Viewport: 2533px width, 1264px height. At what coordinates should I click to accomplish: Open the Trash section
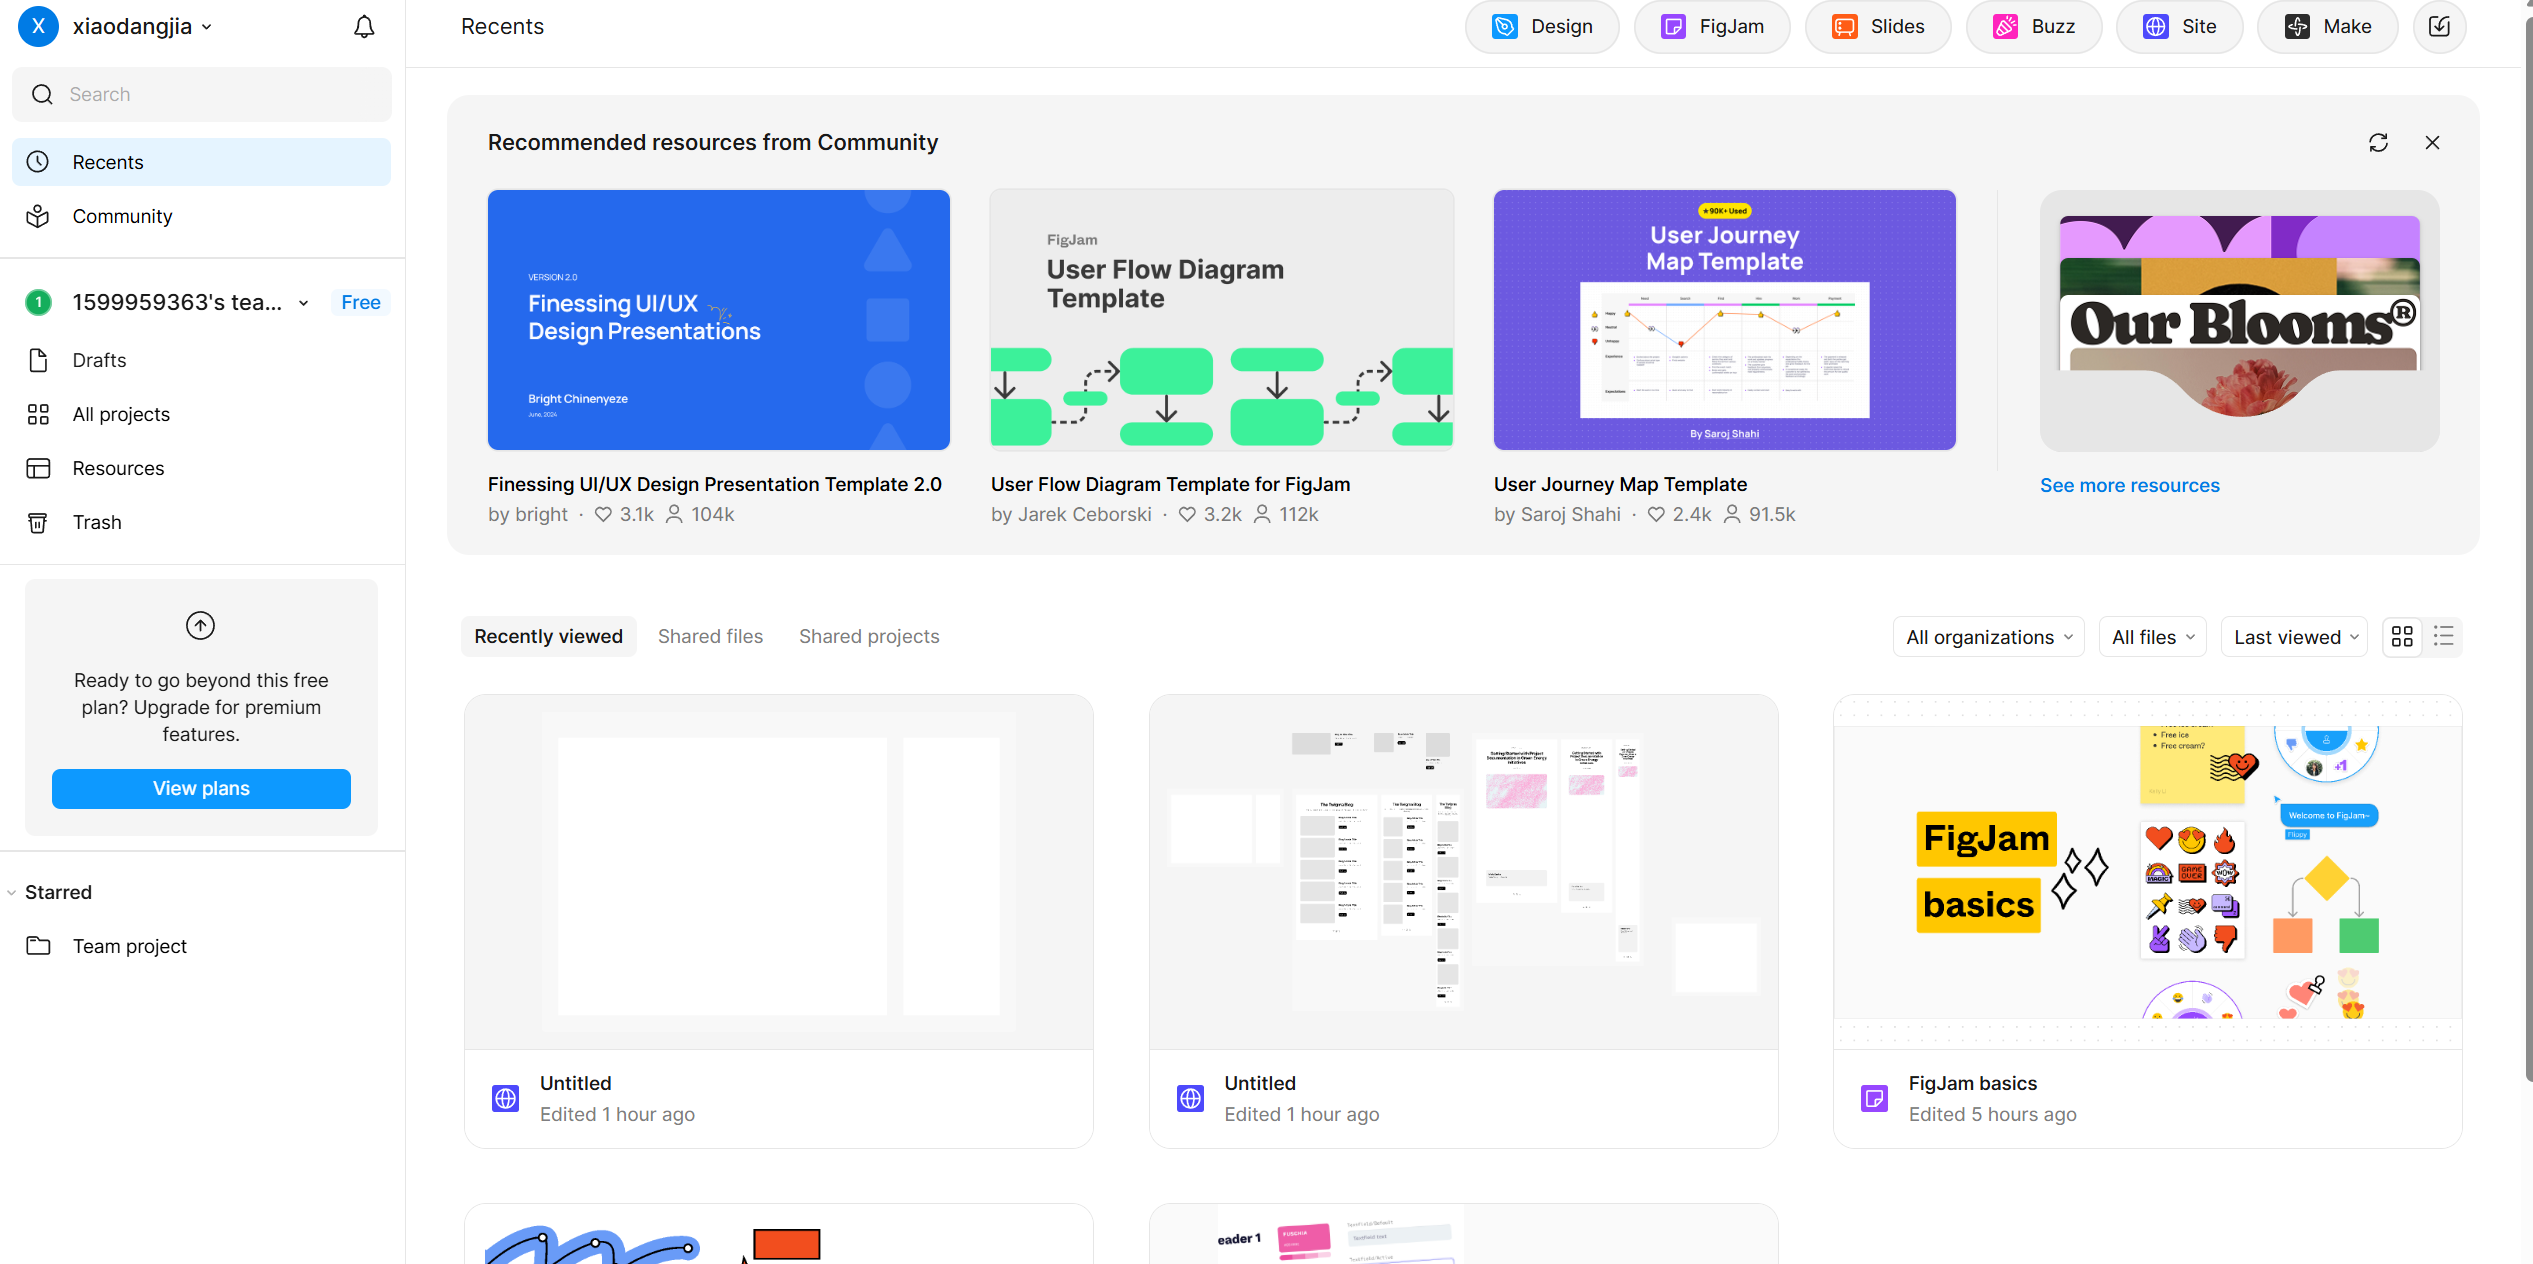click(x=96, y=522)
